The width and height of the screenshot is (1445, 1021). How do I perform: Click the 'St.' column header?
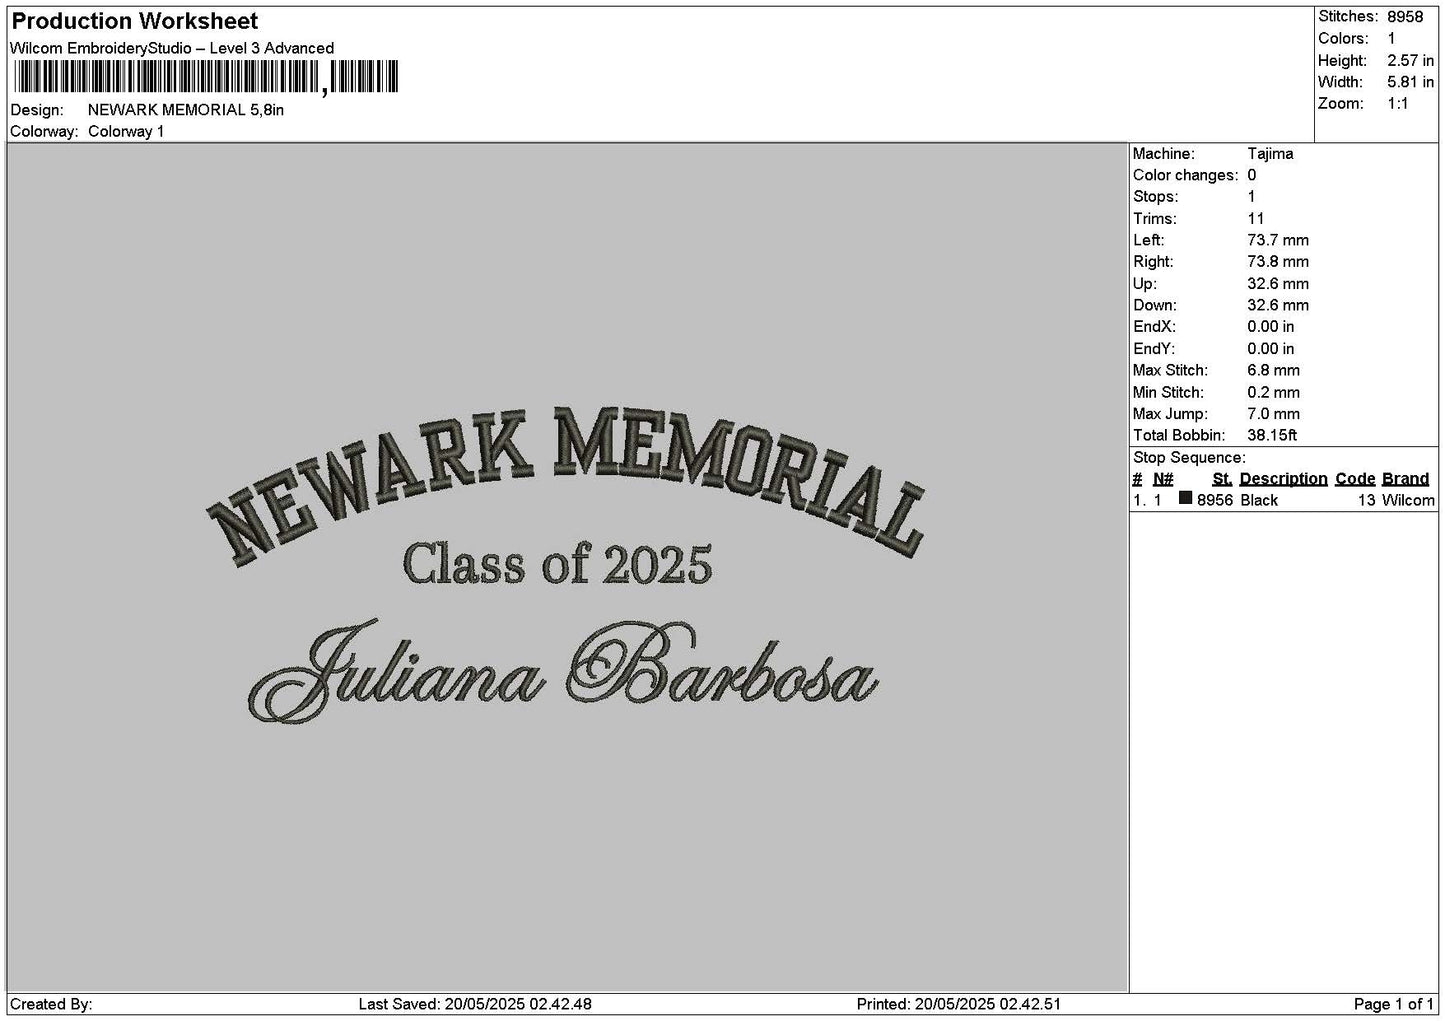pyautogui.click(x=1222, y=479)
